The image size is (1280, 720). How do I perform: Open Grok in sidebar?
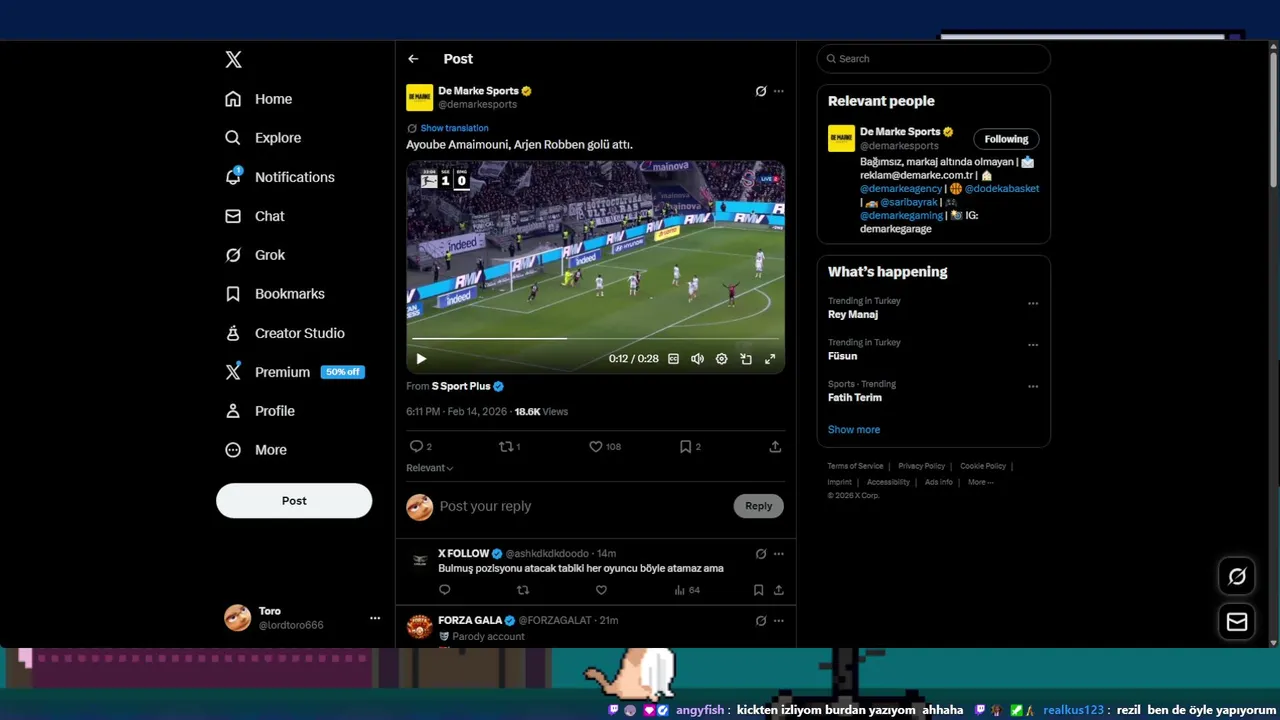point(255,255)
